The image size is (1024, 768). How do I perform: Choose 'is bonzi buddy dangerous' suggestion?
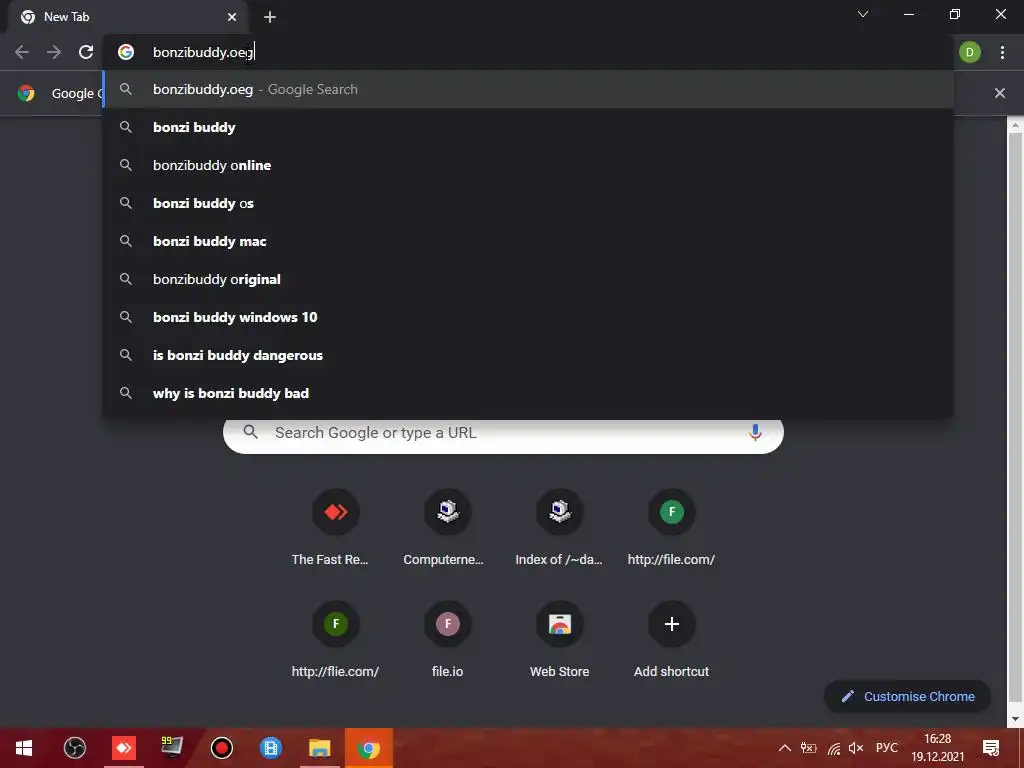pos(528,355)
